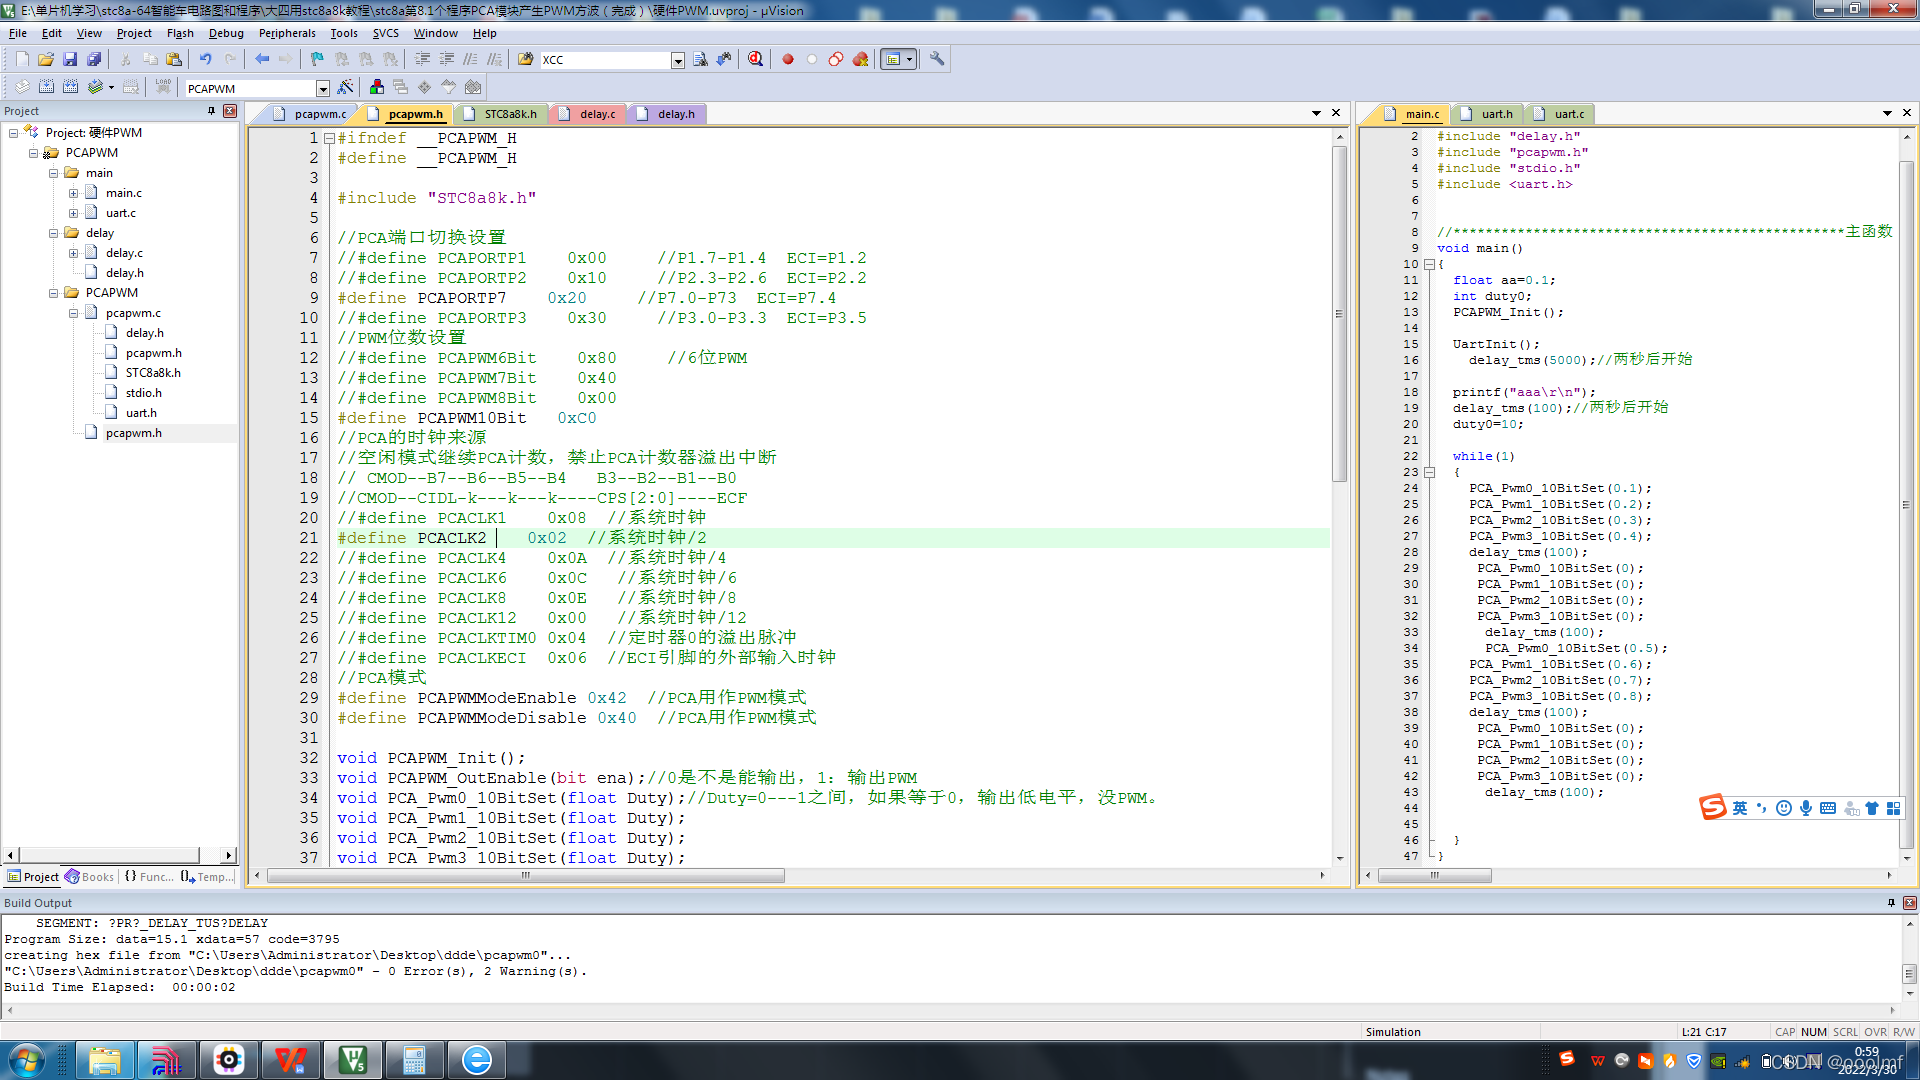
Task: Build target files icon
Action: 46,87
